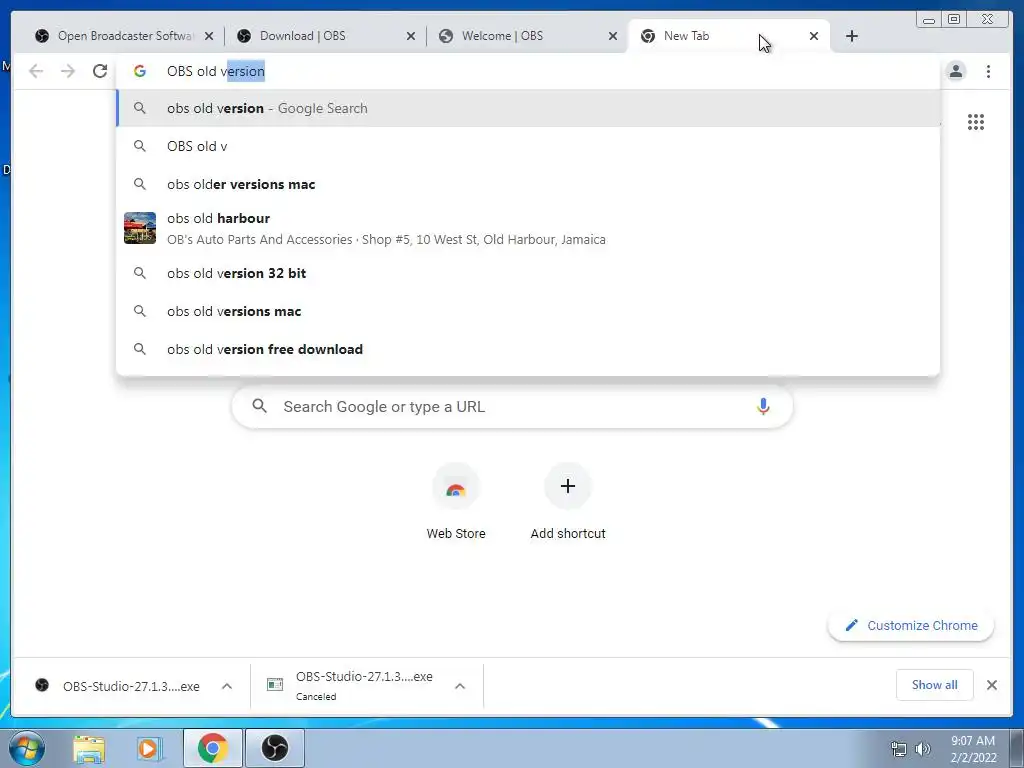The width and height of the screenshot is (1024, 768).
Task: Close the Welcome | OBS tab
Action: pos(613,36)
